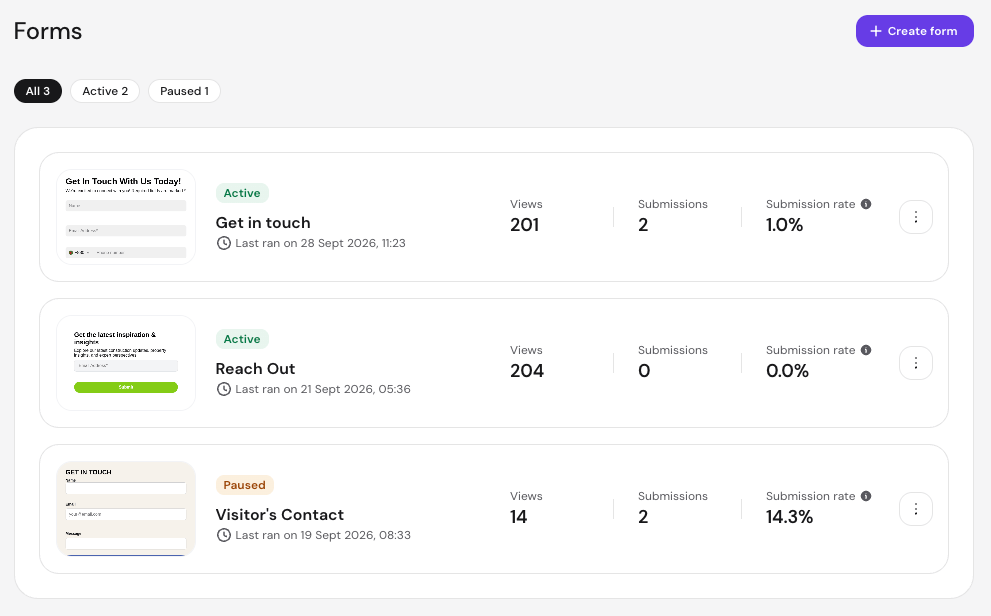The height and width of the screenshot is (616, 991).
Task: Click 'Last ran on 19 Sept 2026, 08:33'
Action: 323,535
